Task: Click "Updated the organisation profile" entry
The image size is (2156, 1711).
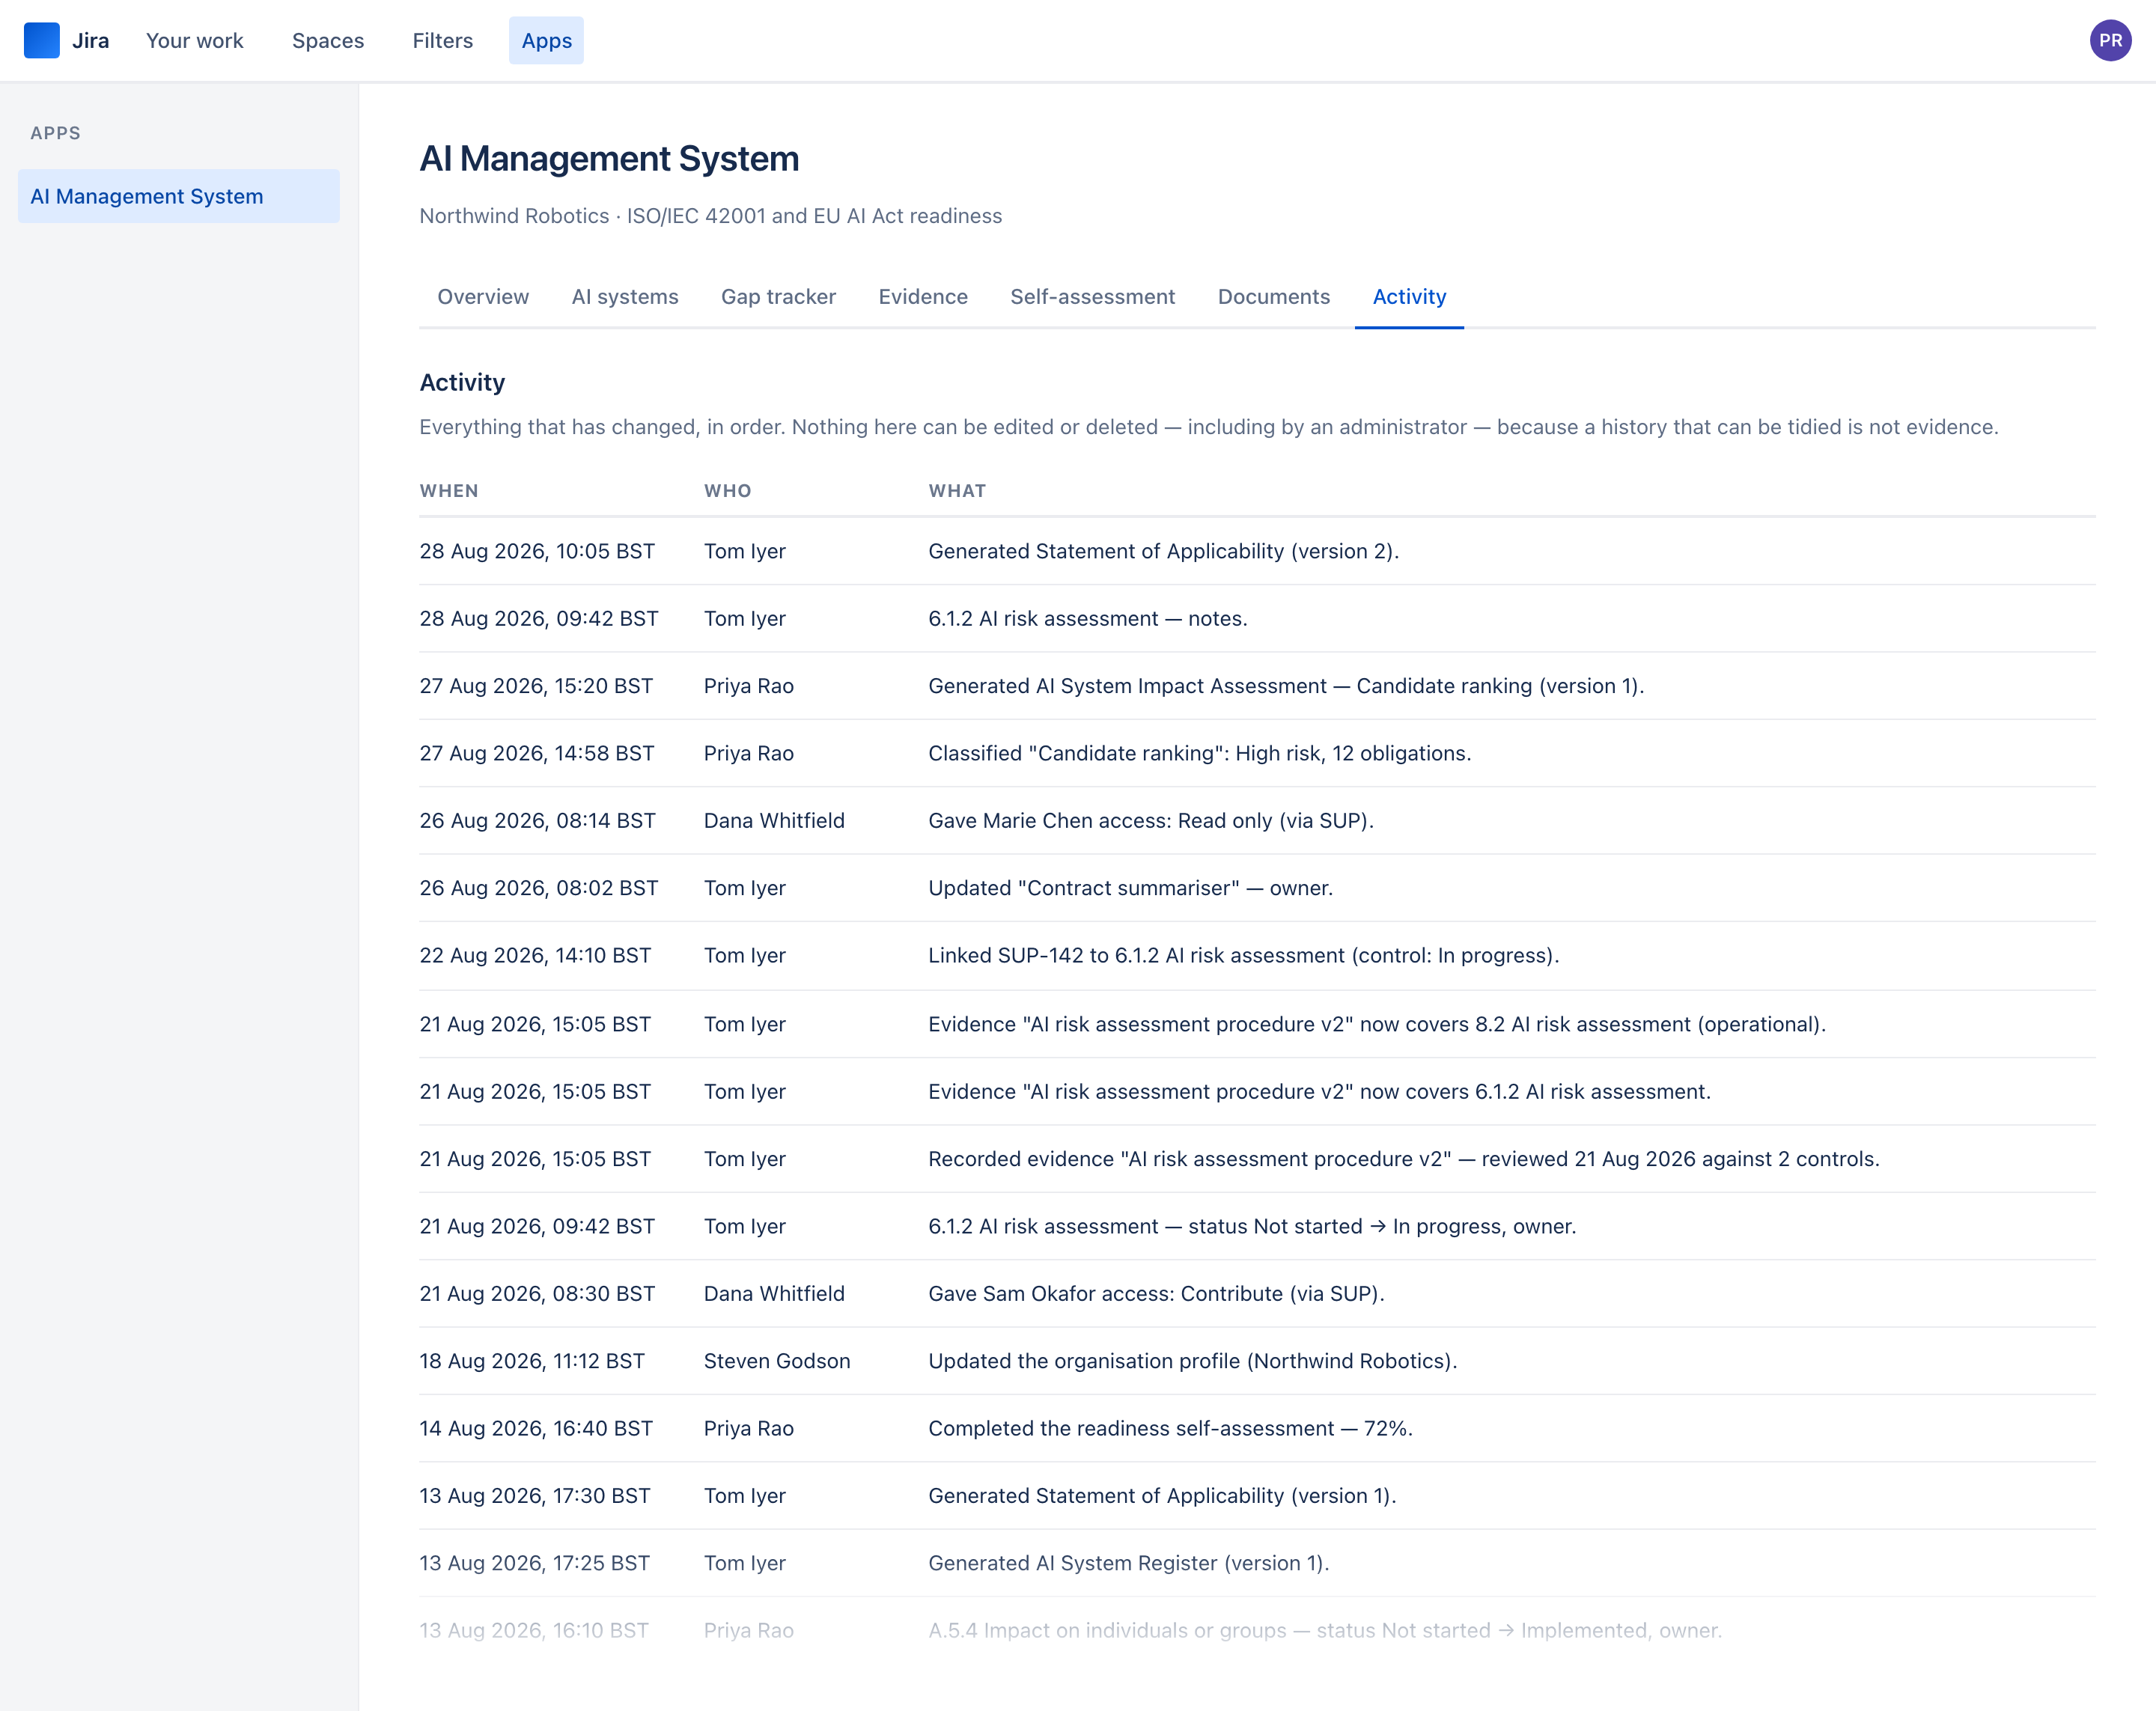Action: (1193, 1361)
